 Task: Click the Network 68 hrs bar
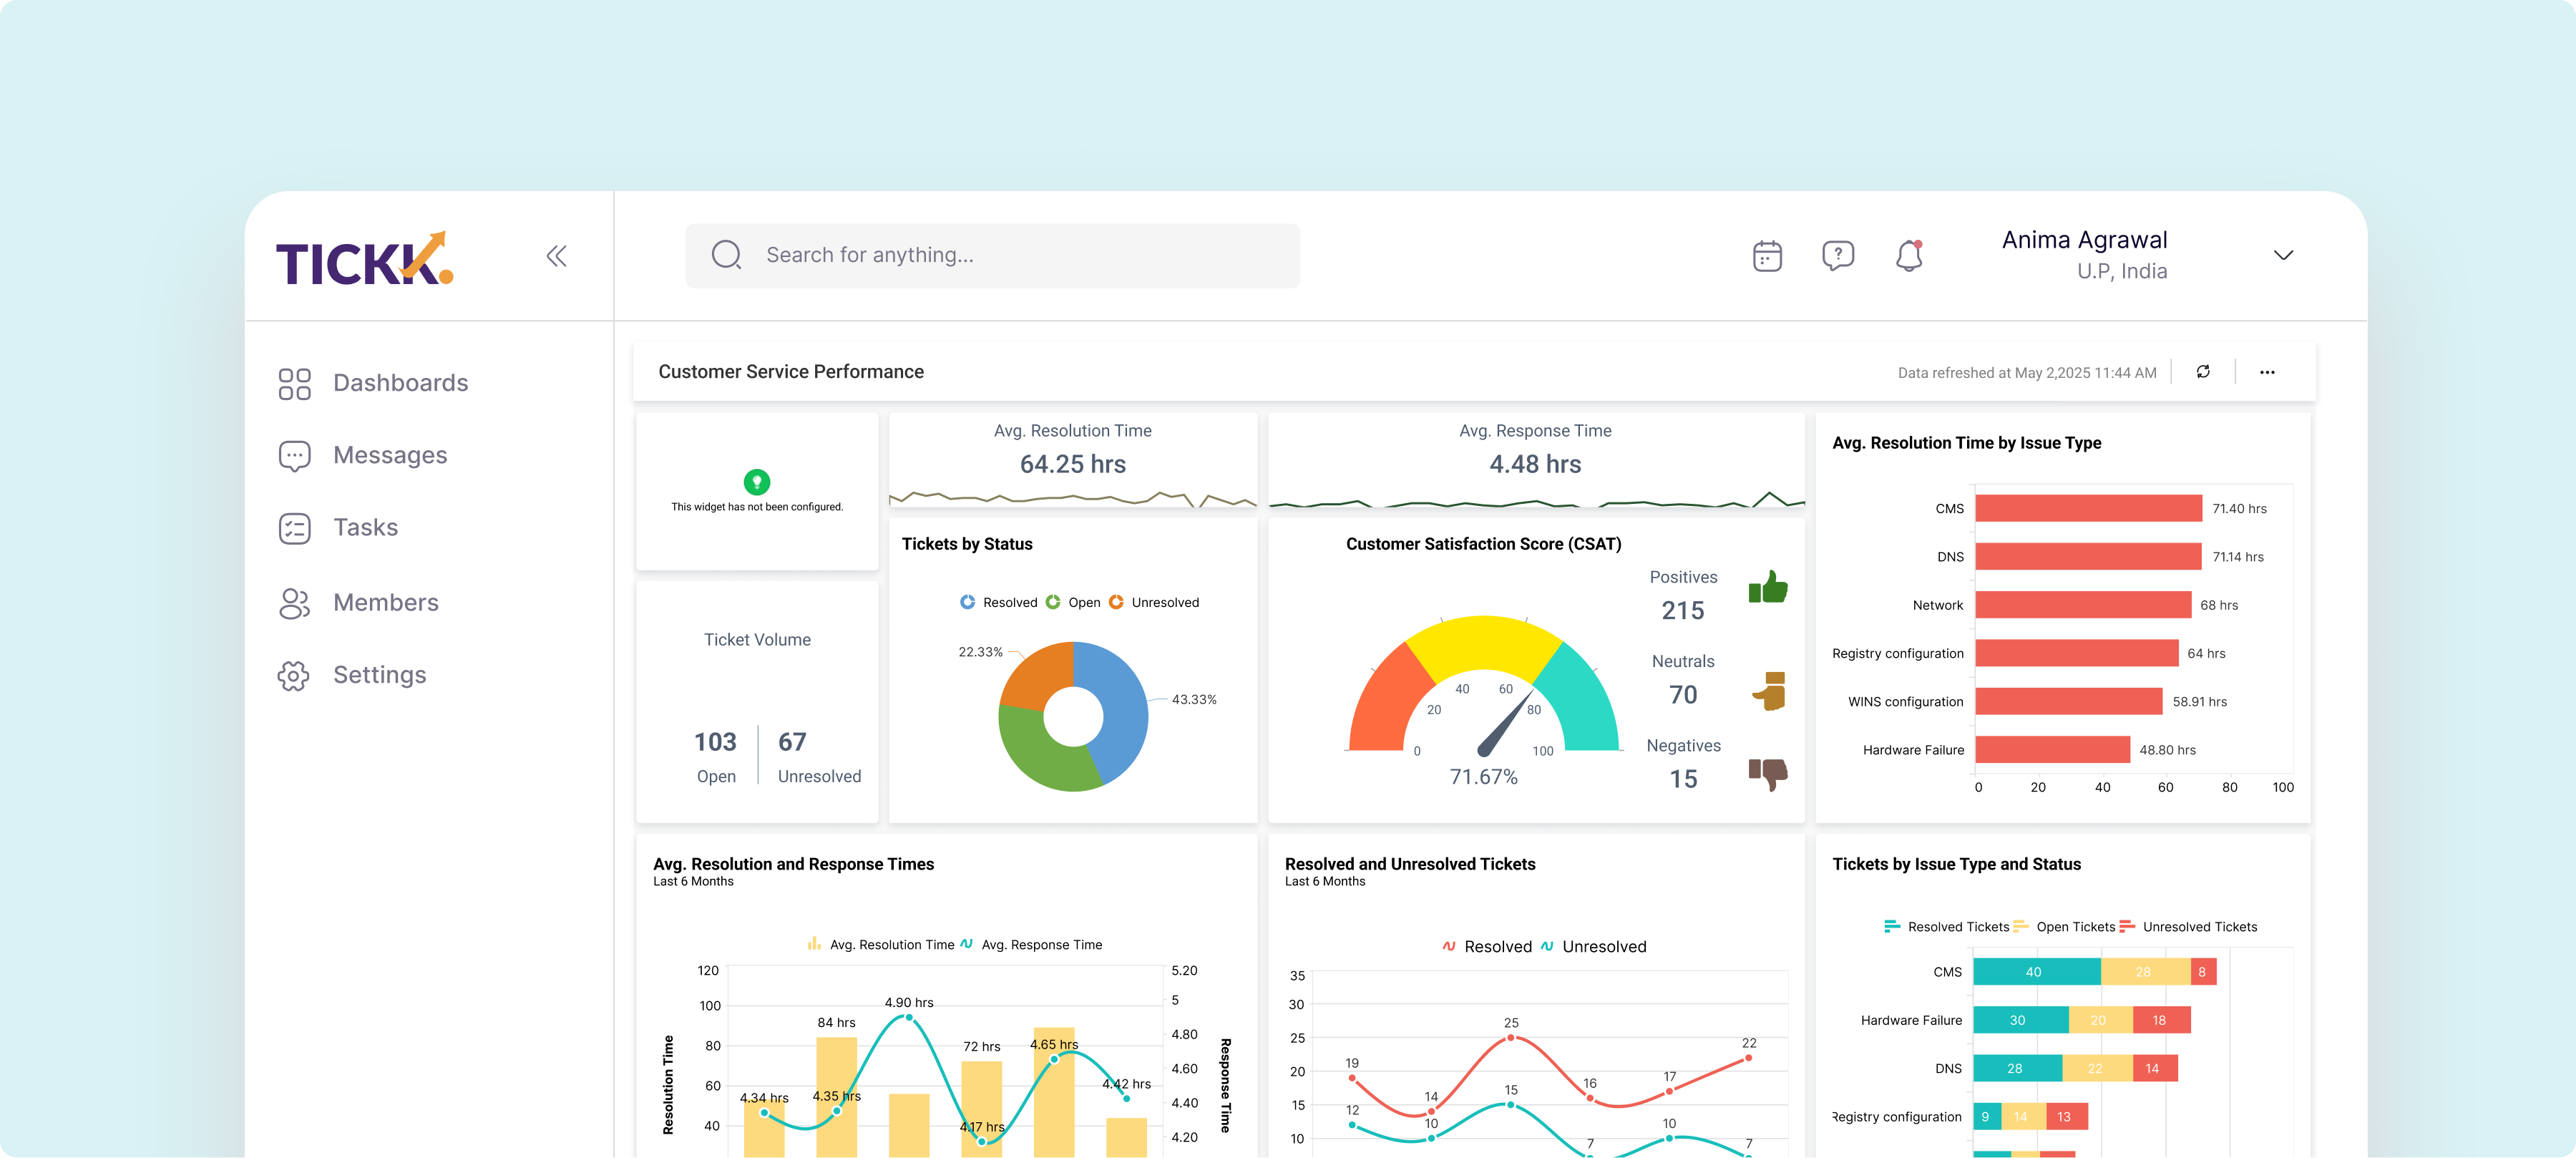[x=2083, y=604]
